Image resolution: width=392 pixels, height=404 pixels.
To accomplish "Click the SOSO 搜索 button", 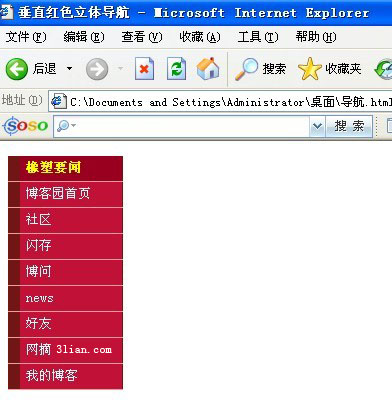I will click(349, 126).
